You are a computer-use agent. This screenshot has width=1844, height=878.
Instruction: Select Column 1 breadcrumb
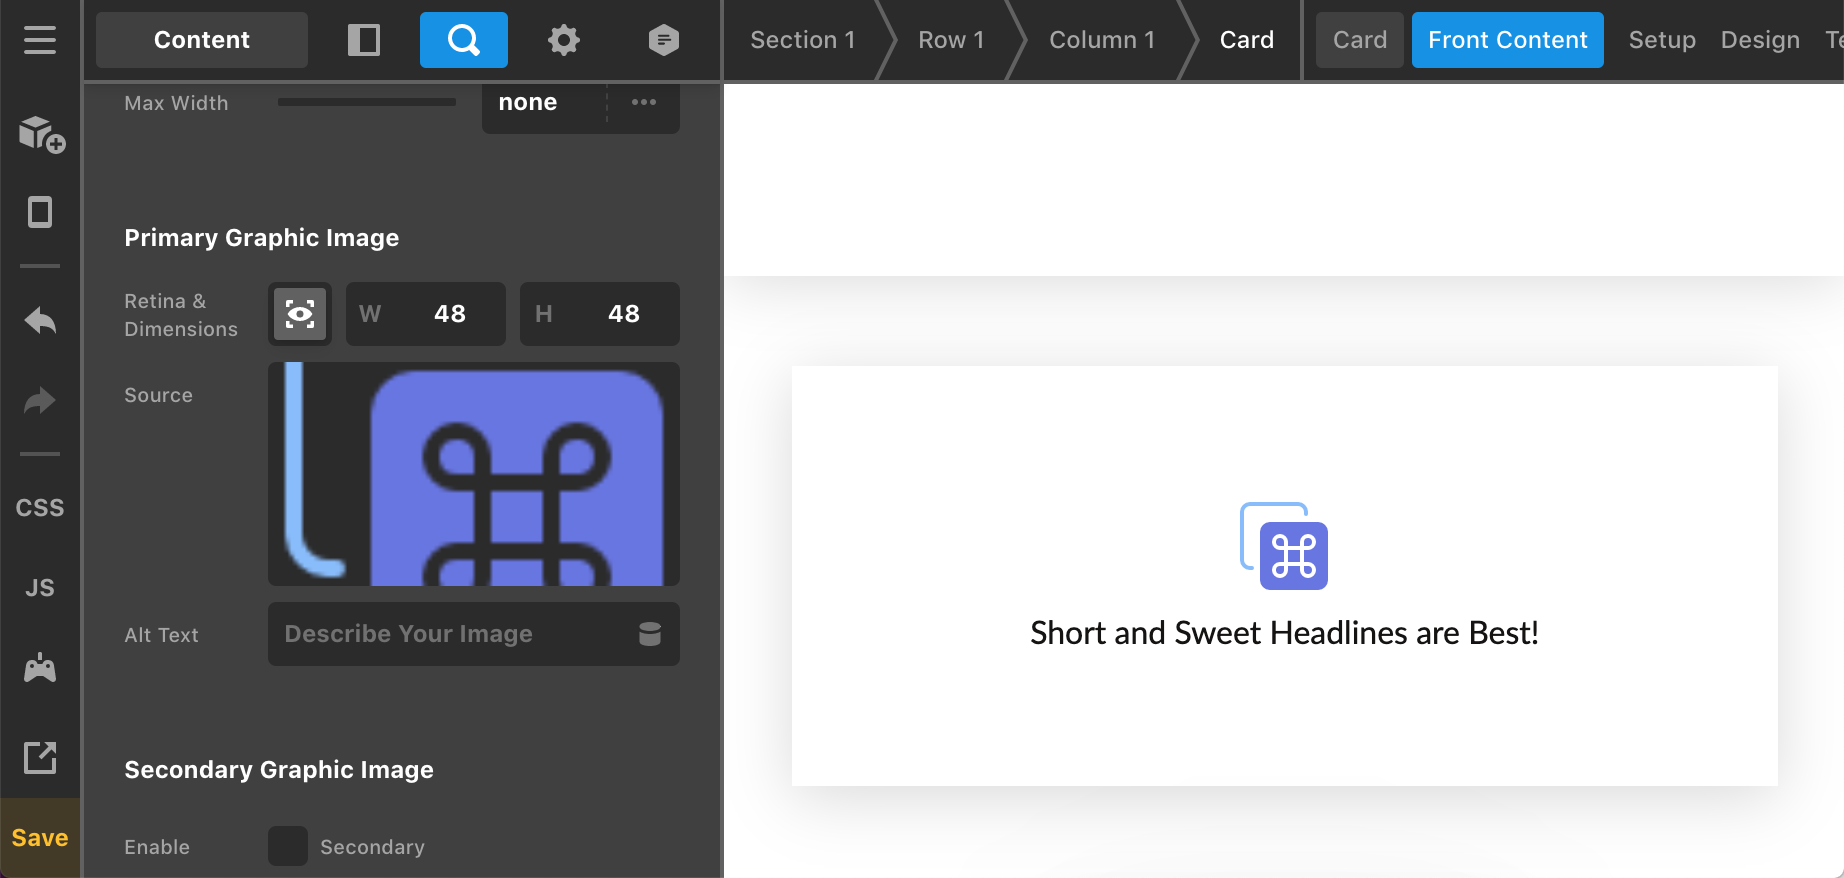pyautogui.click(x=1102, y=40)
